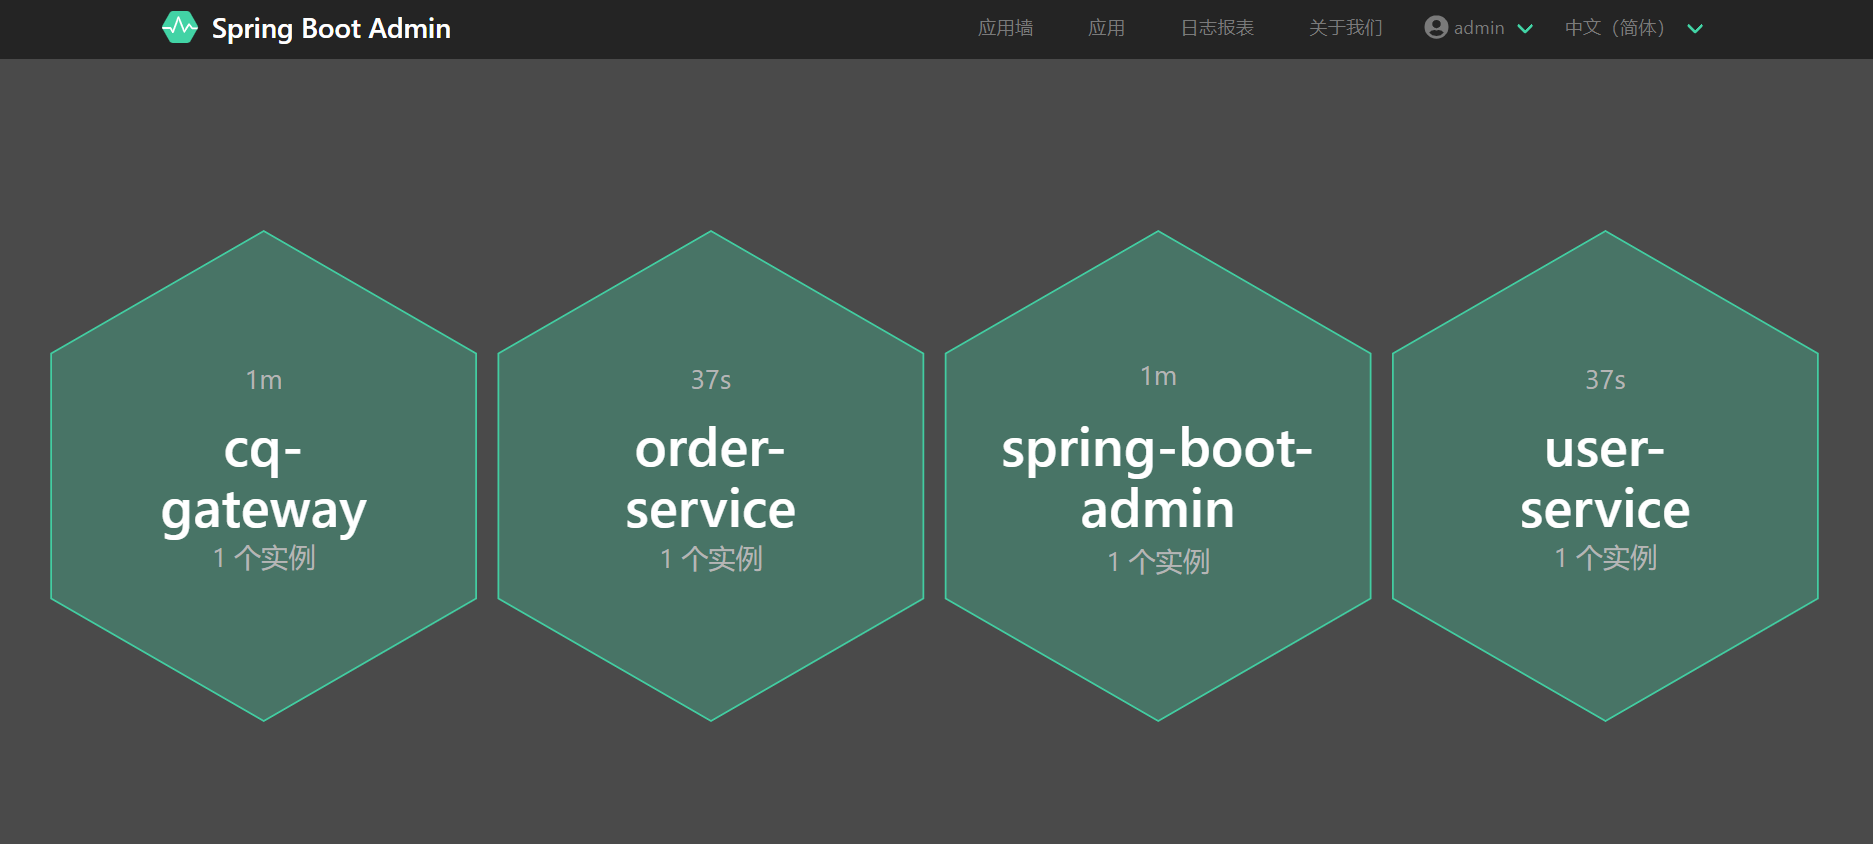This screenshot has width=1873, height=844.
Task: Select the order-service hexagon tile
Action: pyautogui.click(x=711, y=476)
